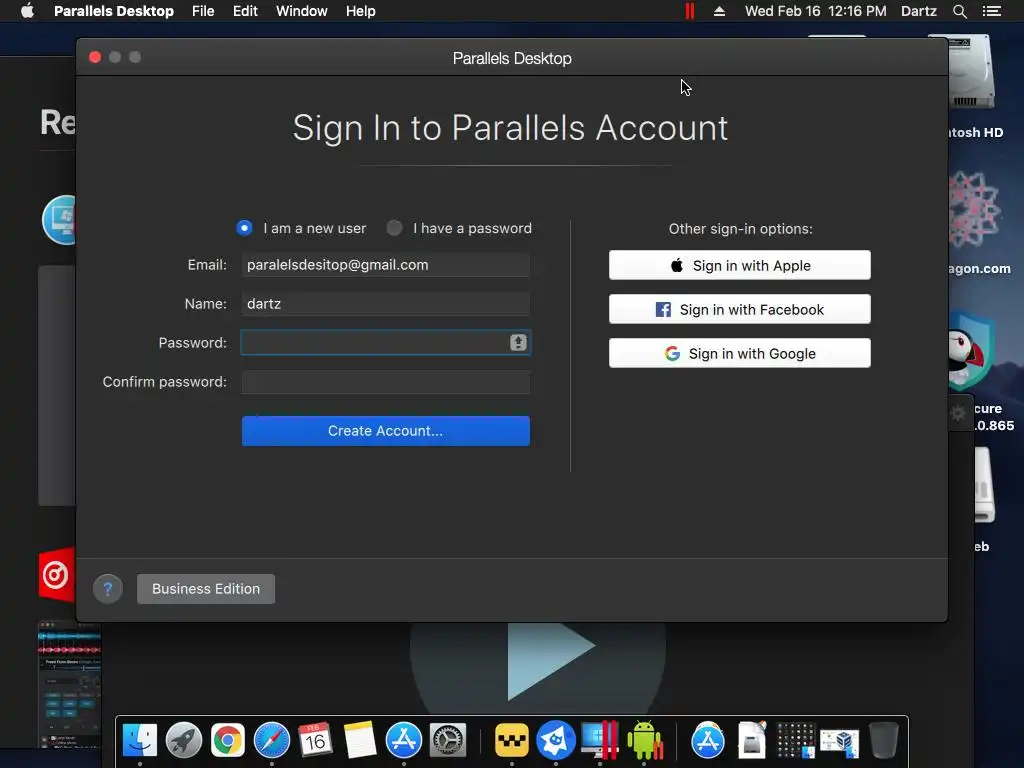Open Parallels Desktop icon in the Dock
This screenshot has width=1024, height=768.
point(600,740)
